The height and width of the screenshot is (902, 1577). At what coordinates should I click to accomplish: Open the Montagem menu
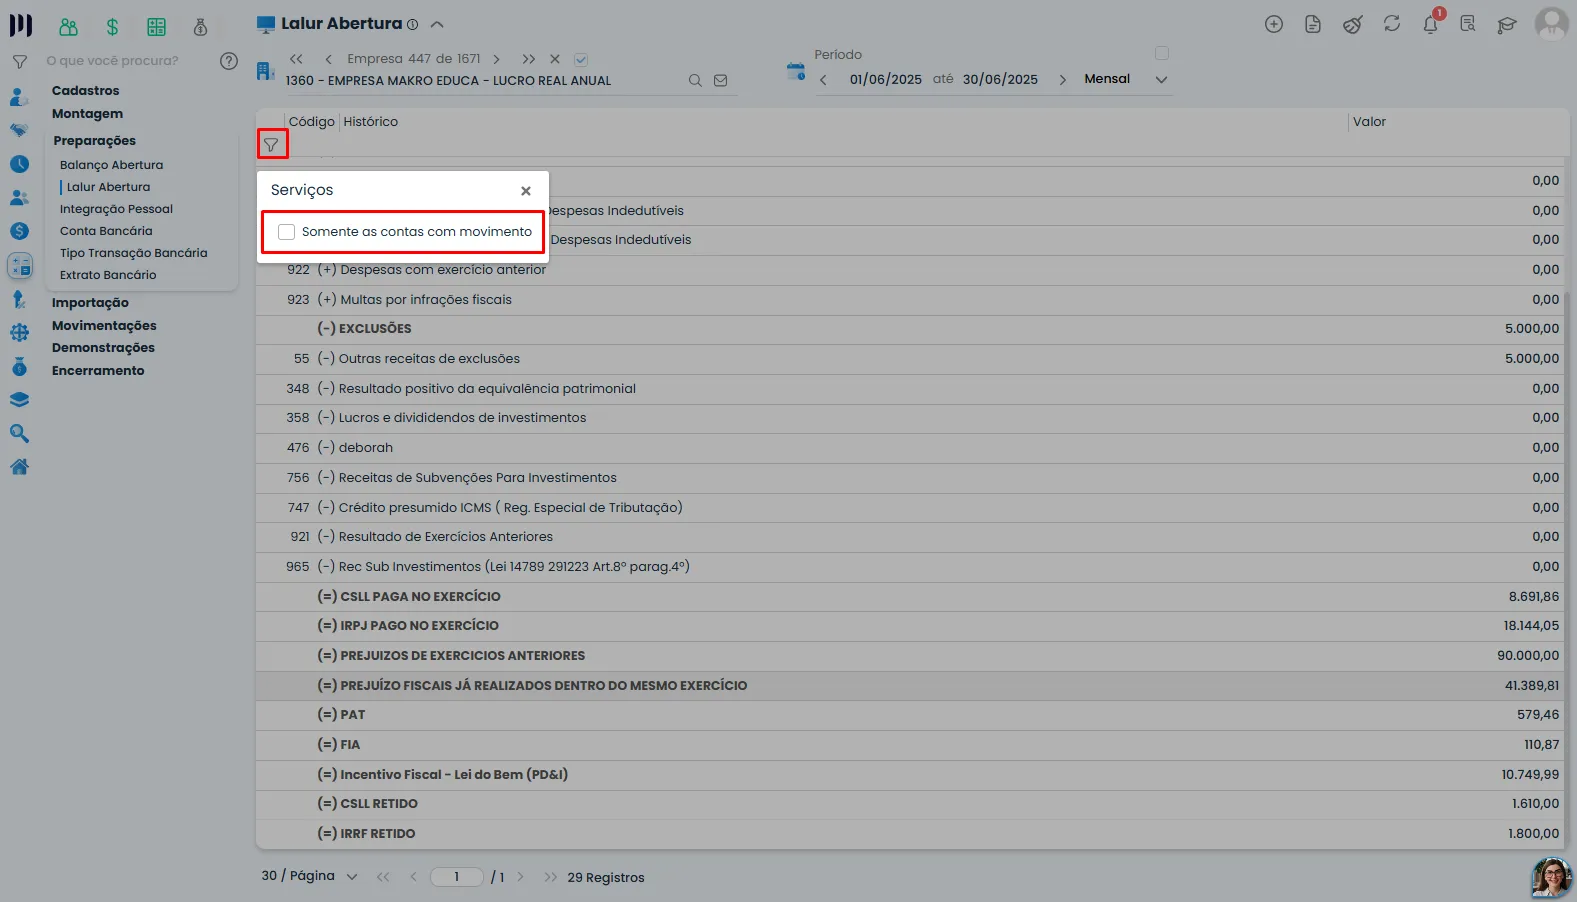tap(88, 114)
